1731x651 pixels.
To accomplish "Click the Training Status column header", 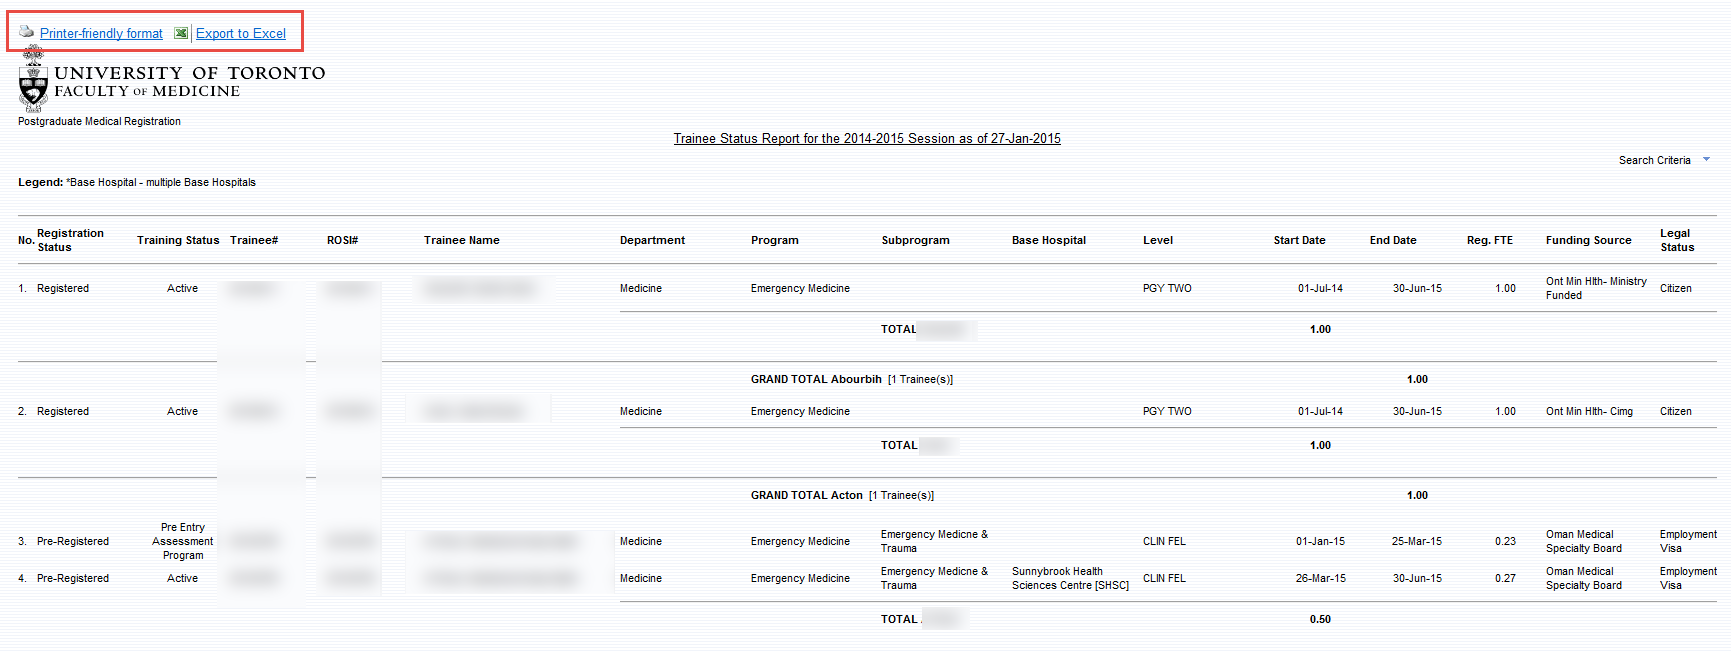I will [x=177, y=240].
